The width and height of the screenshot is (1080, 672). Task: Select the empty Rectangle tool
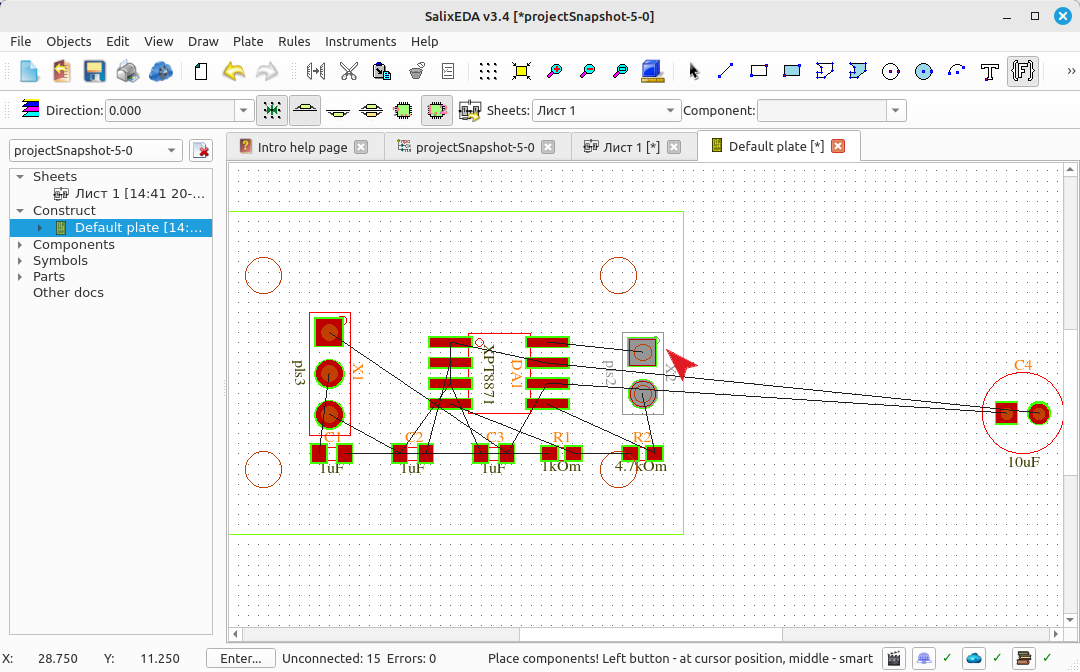(758, 71)
